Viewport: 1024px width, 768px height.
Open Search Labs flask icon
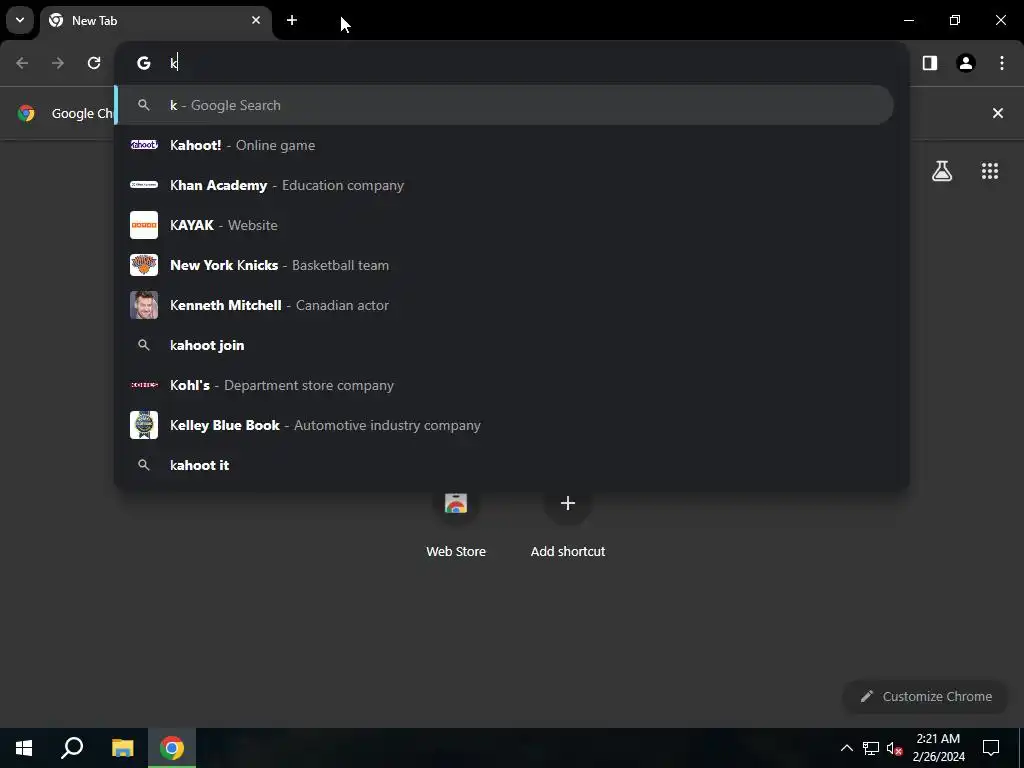coord(942,171)
